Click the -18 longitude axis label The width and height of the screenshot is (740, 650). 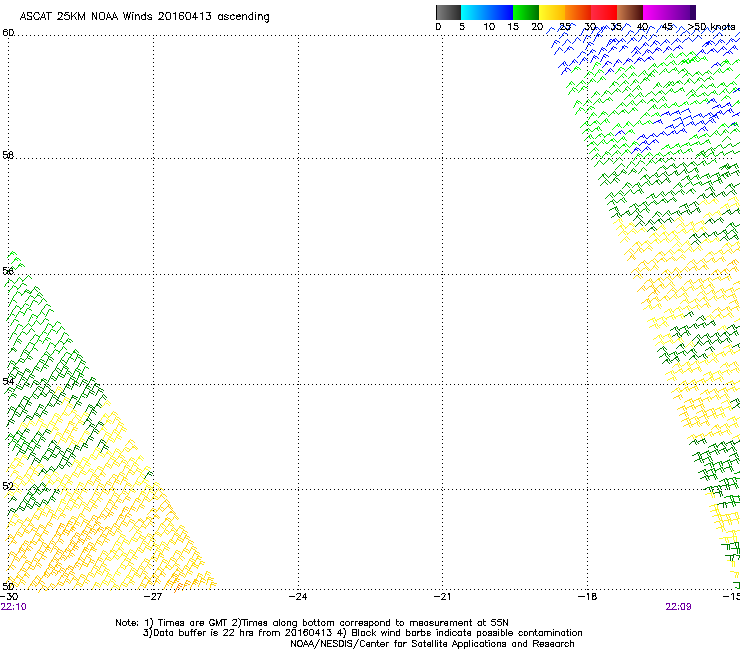(588, 597)
